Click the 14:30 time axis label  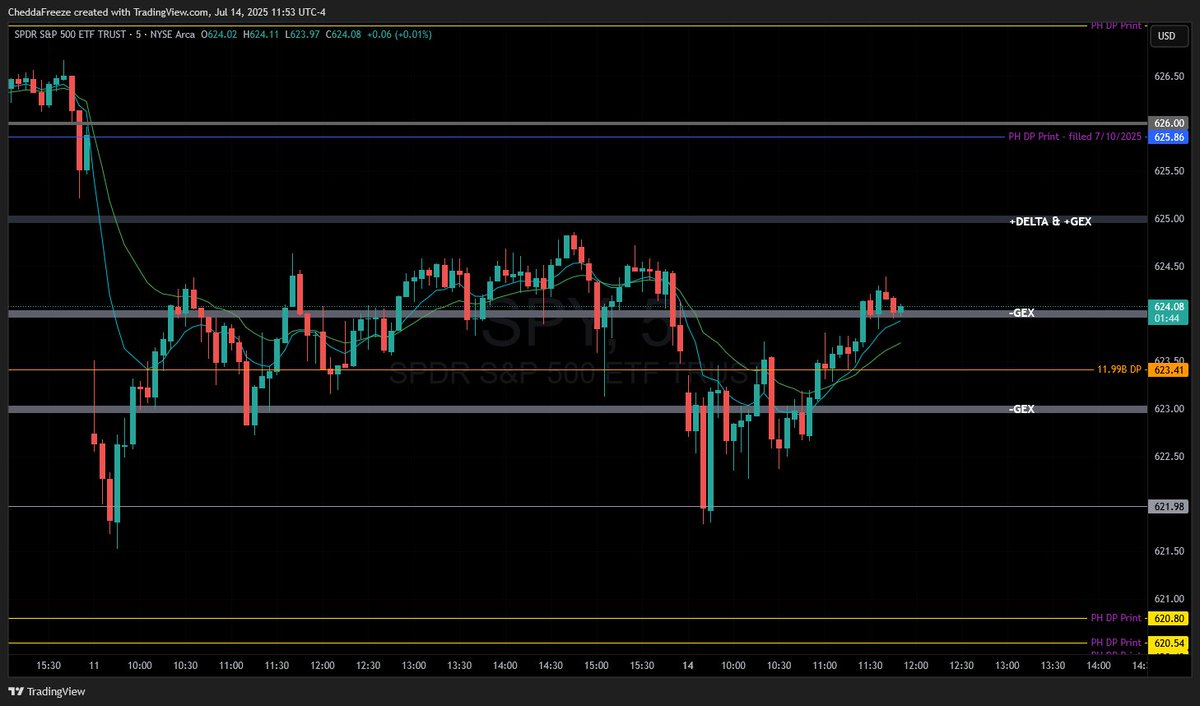(x=551, y=665)
